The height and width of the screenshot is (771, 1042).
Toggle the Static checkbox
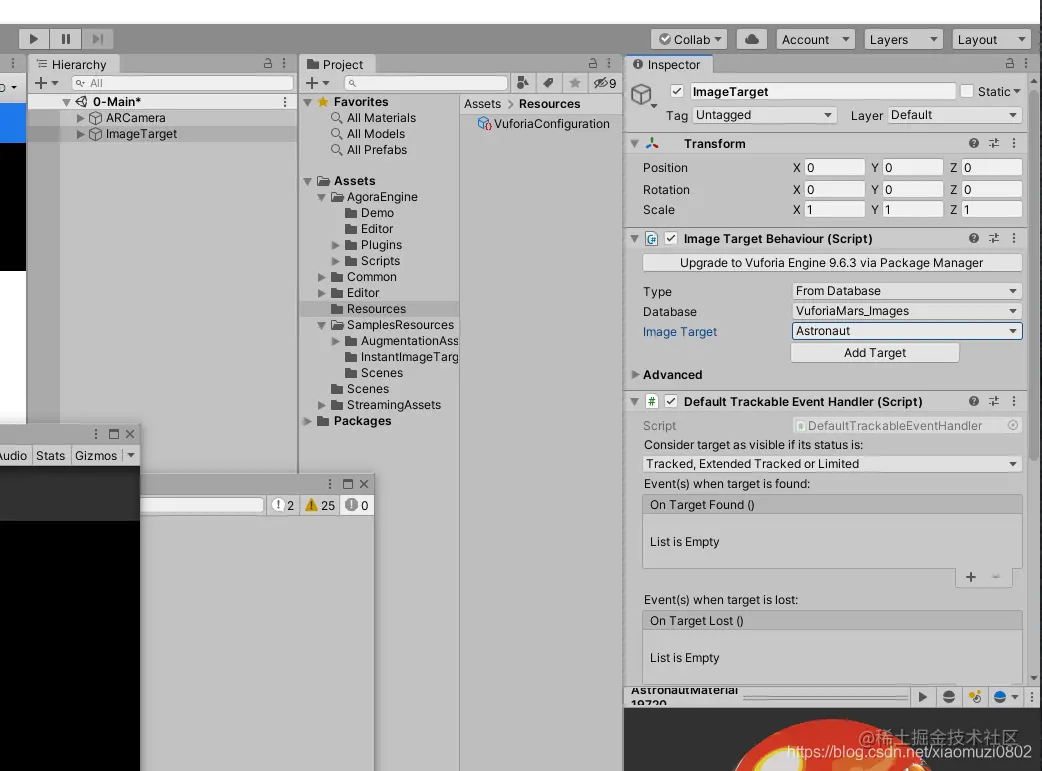coord(967,91)
